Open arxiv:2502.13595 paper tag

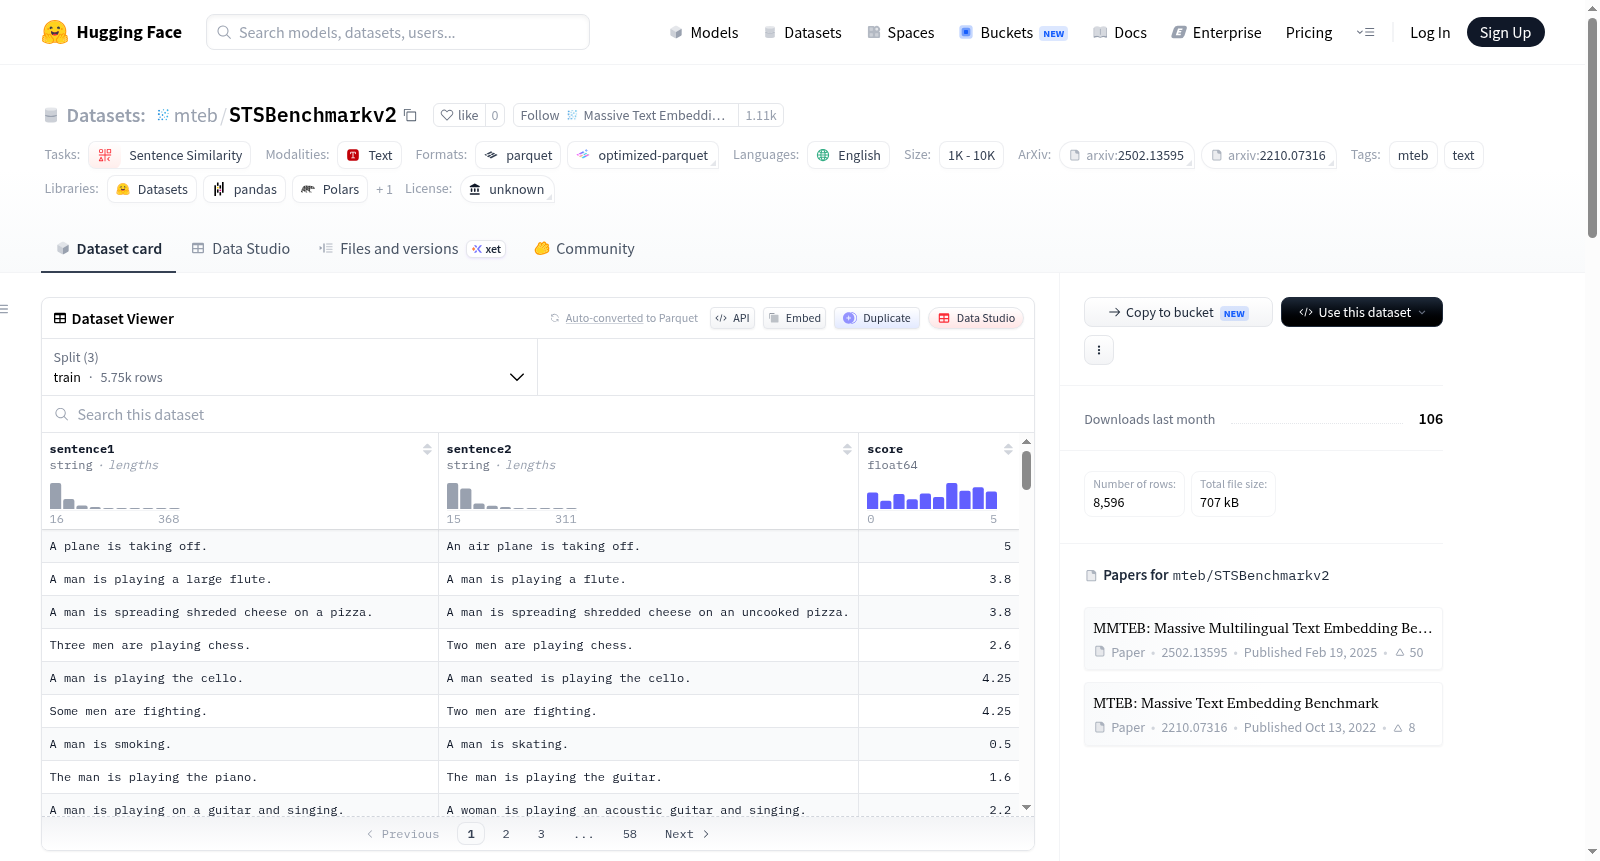(x=1127, y=155)
